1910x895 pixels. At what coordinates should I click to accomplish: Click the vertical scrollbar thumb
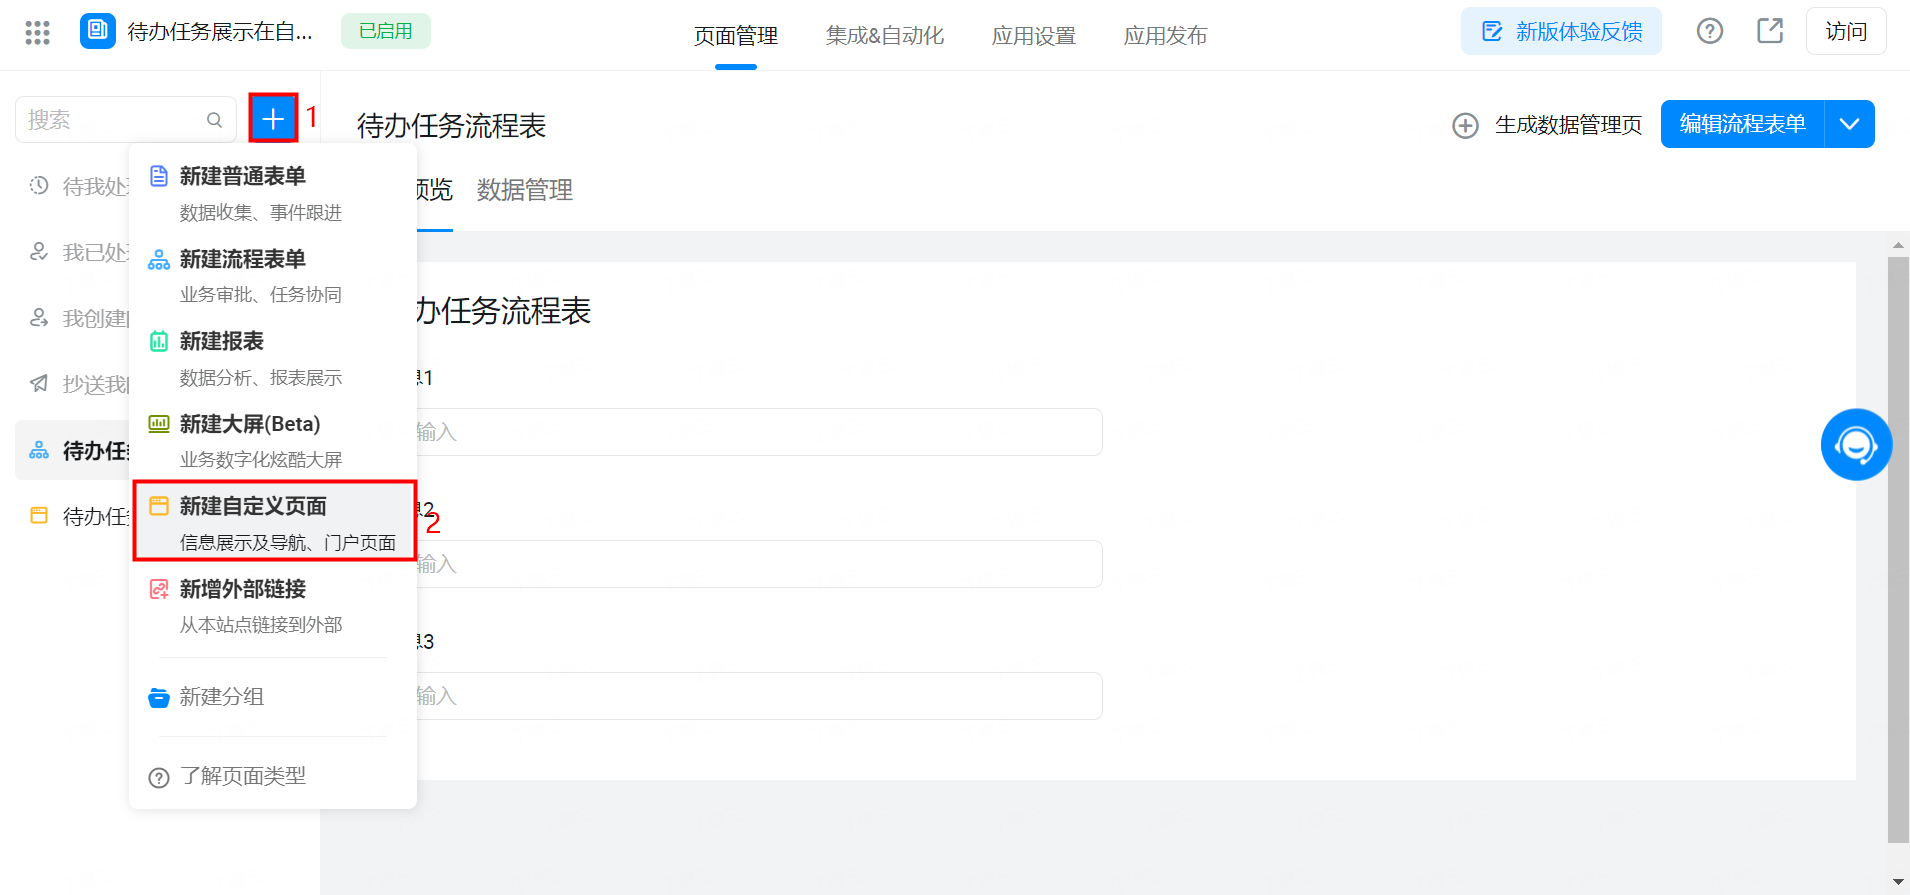click(x=1898, y=550)
